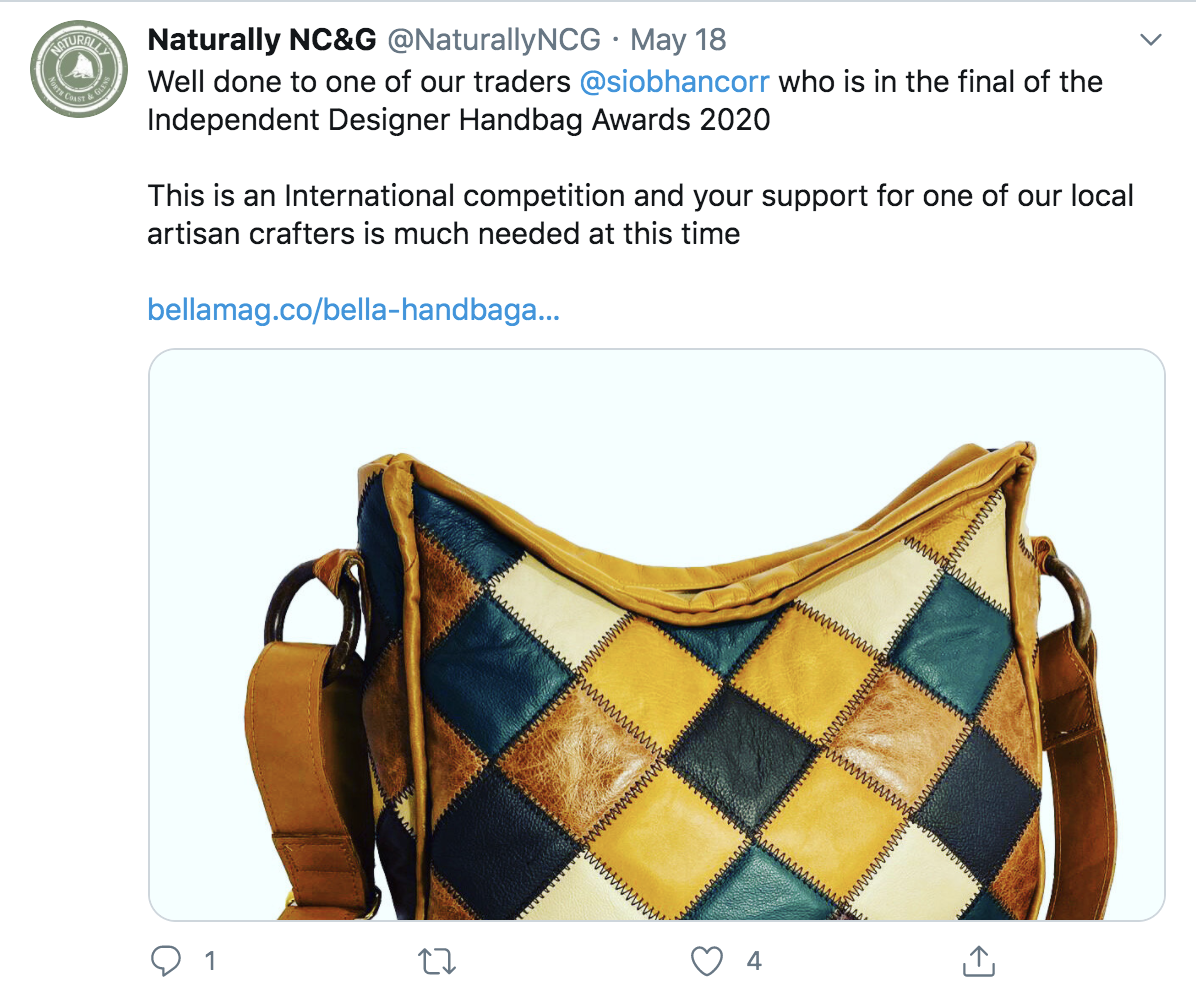Click the 'Independent Designer Handbag Awards 2020' text
This screenshot has height=996, width=1196.
[x=459, y=120]
